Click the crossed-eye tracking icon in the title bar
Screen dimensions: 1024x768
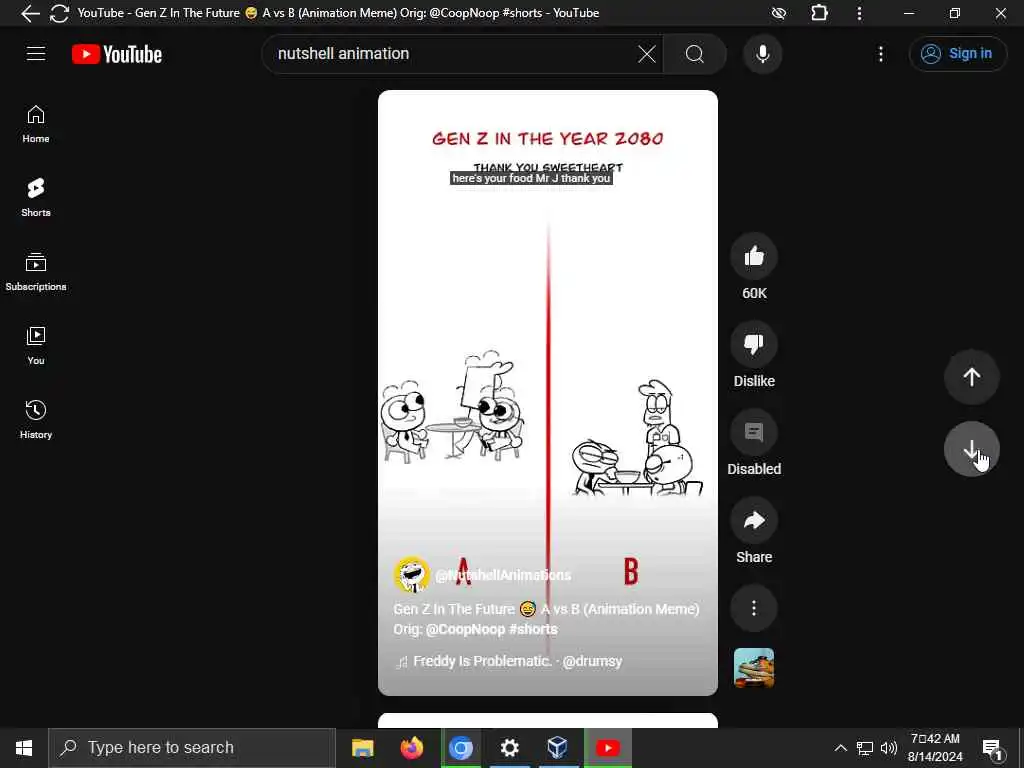tap(778, 13)
